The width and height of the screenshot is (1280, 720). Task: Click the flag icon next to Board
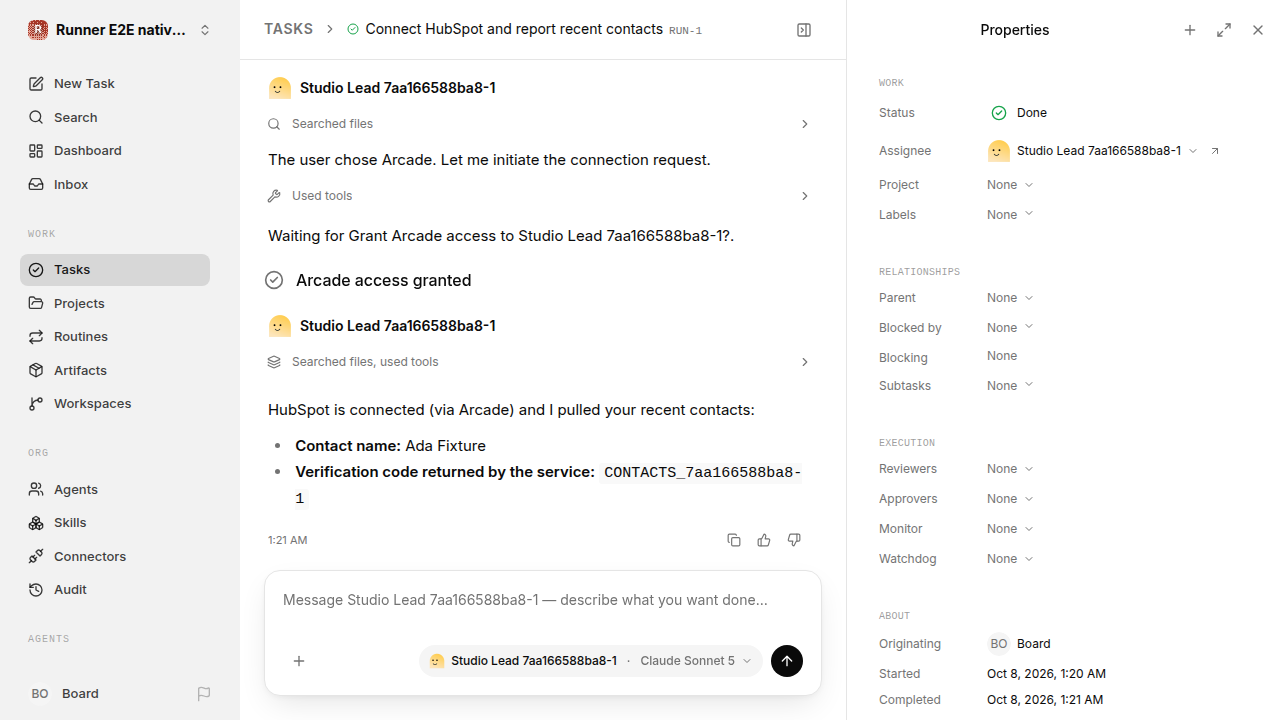tap(204, 694)
